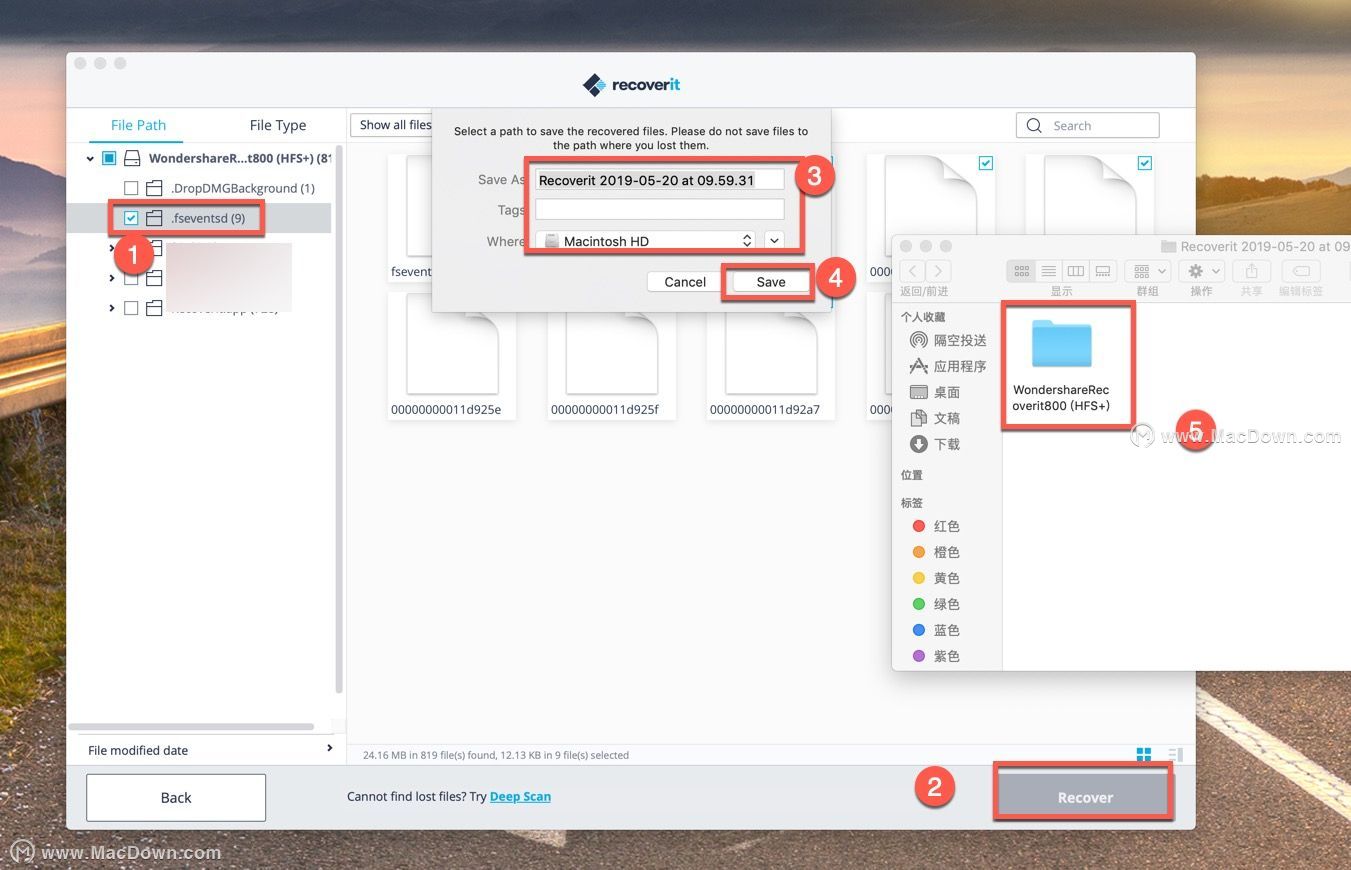
Task: Open 桌面 in the Finder sidebar
Action: coord(935,392)
